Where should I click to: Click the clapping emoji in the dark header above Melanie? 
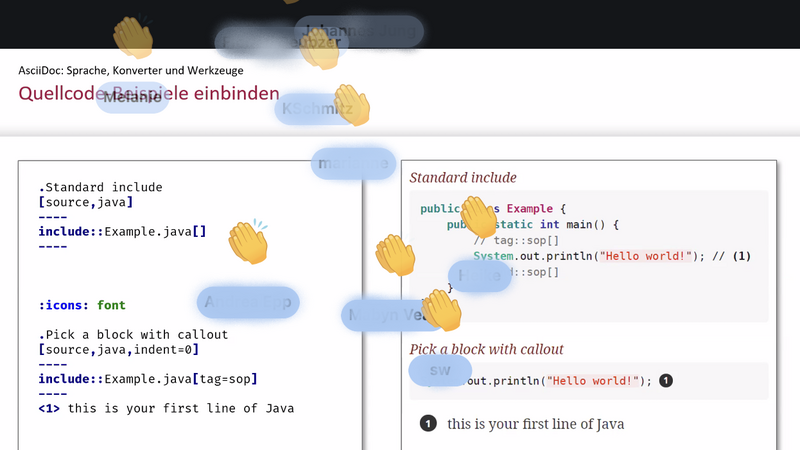(134, 37)
